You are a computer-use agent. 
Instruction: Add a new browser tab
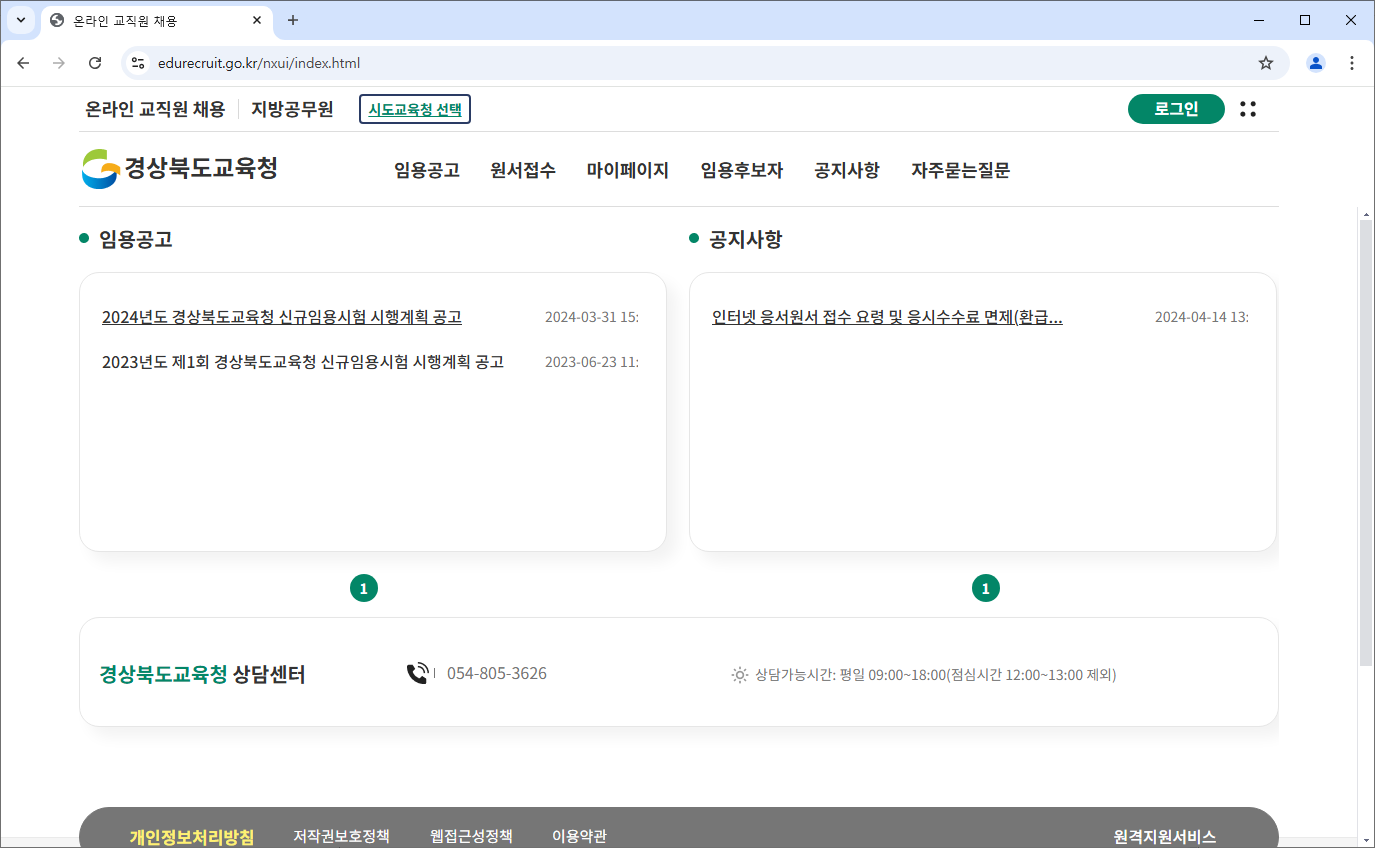(293, 20)
